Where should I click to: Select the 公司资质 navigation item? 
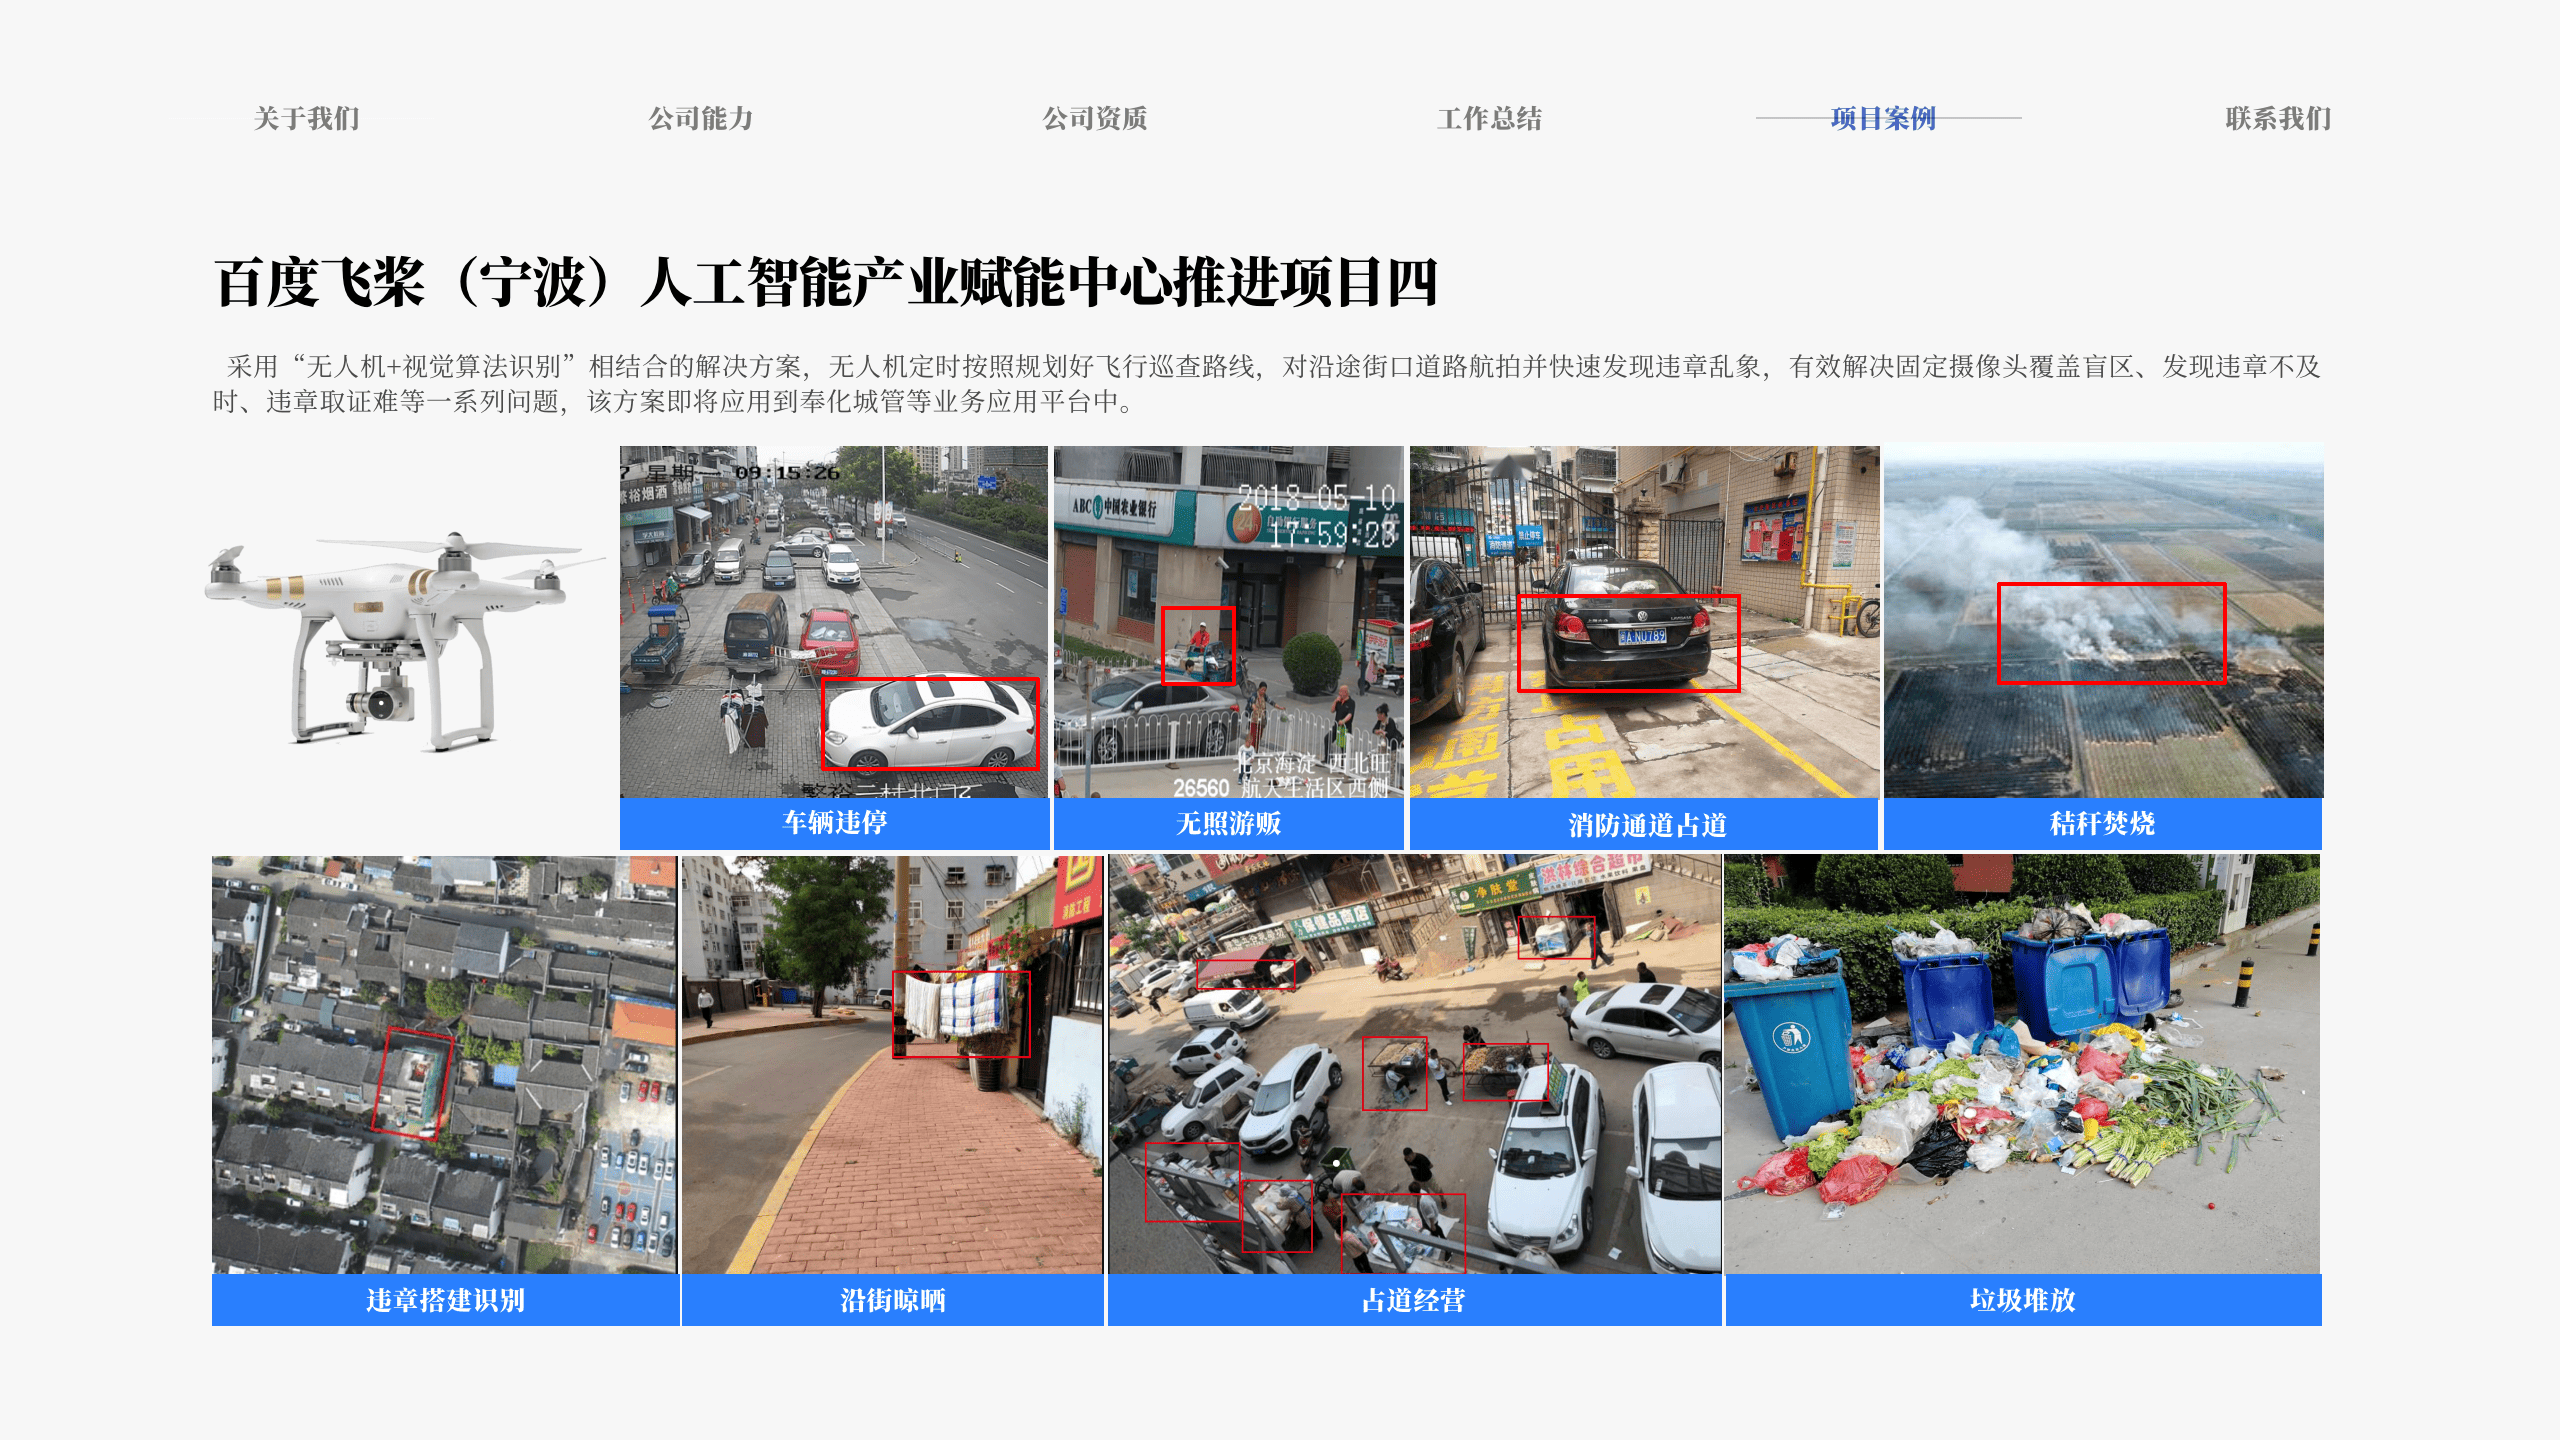(x=1095, y=118)
